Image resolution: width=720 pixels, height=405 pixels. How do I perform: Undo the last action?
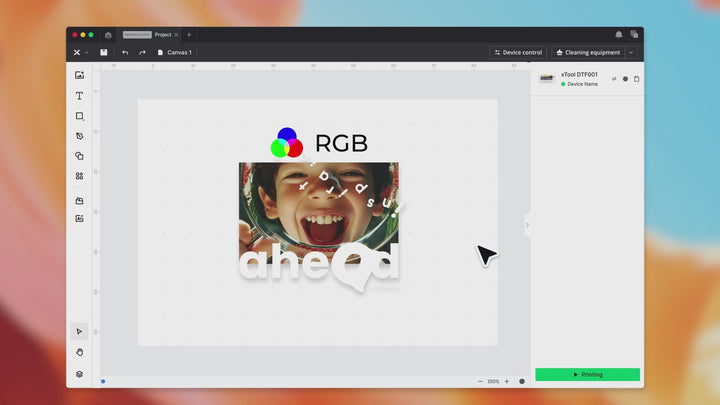point(125,52)
